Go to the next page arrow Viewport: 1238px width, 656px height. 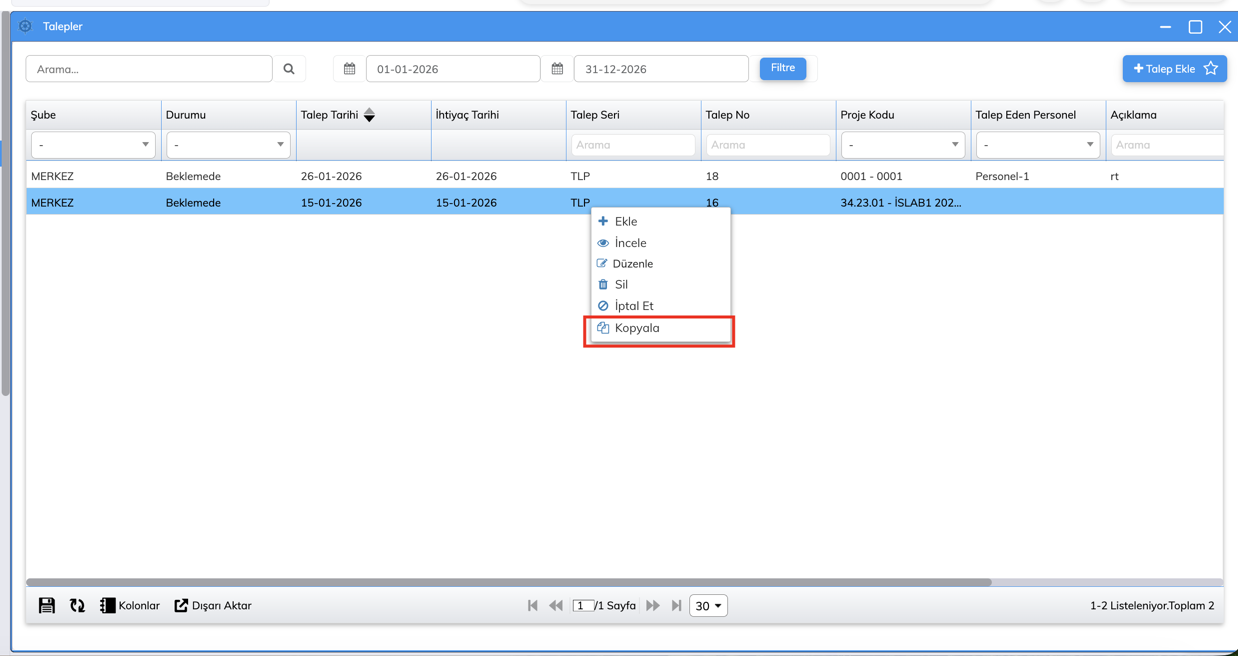click(x=653, y=605)
